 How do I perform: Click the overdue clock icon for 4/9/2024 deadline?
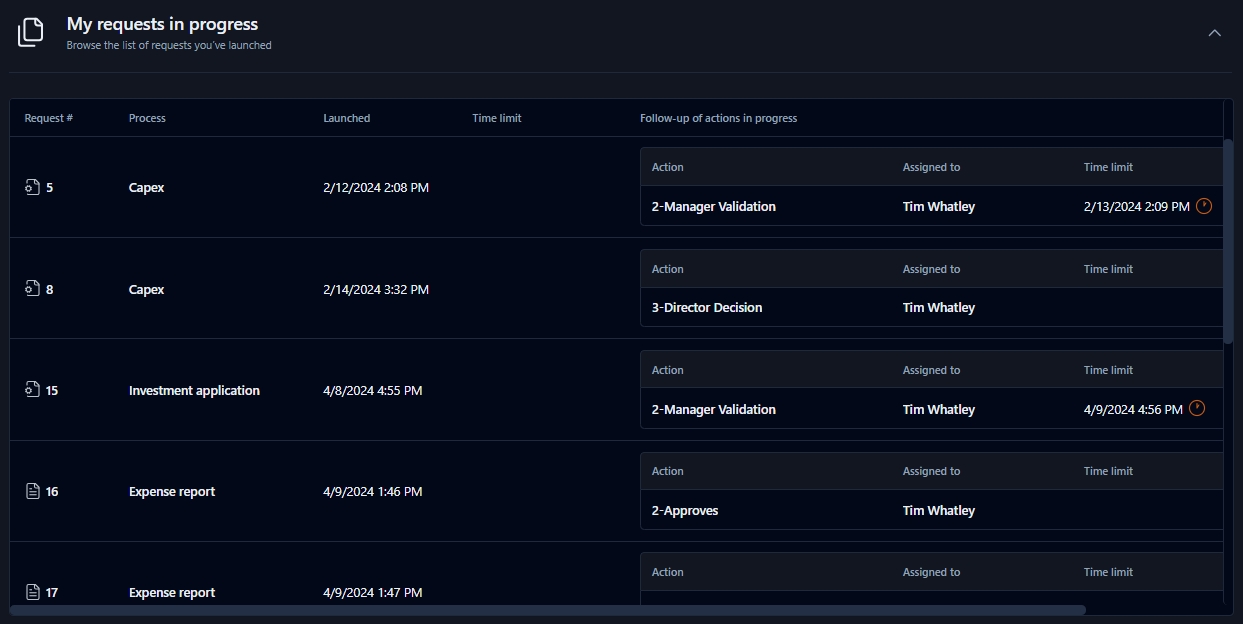coord(1197,409)
